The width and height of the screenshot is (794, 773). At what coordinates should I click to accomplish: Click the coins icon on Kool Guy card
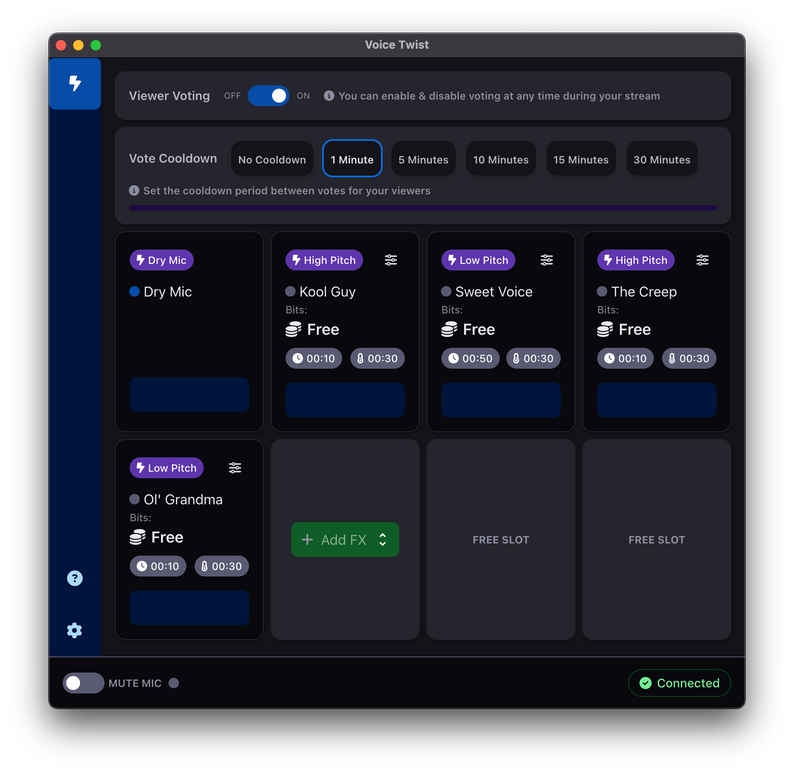pyautogui.click(x=294, y=330)
